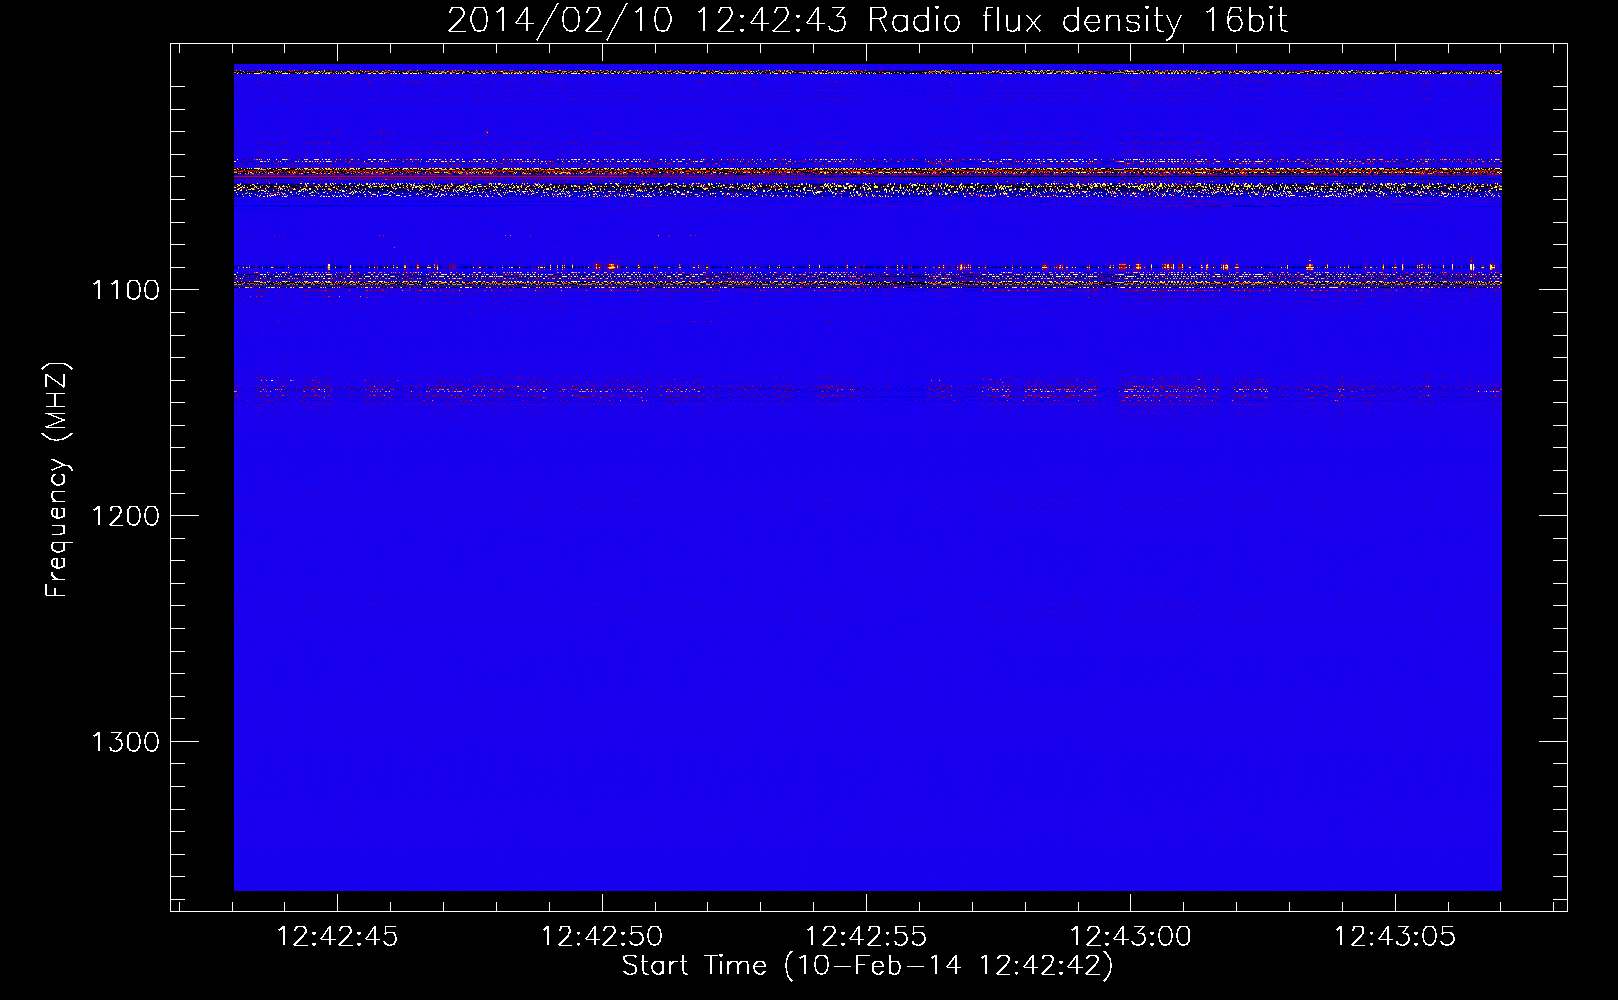Click the 12:43:05 time tick label

pos(1395,937)
